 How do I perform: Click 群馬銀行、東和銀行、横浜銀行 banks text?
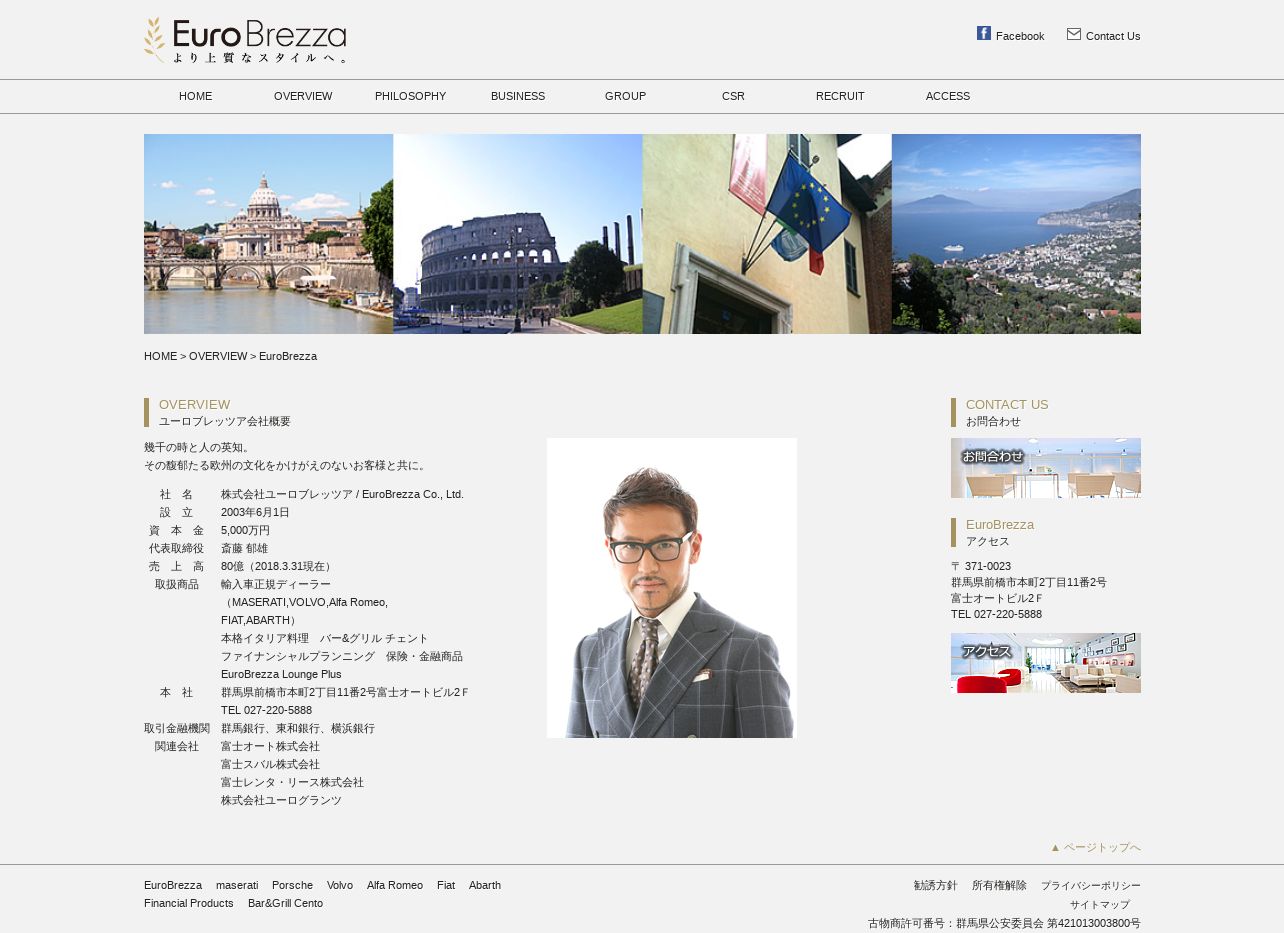(298, 728)
